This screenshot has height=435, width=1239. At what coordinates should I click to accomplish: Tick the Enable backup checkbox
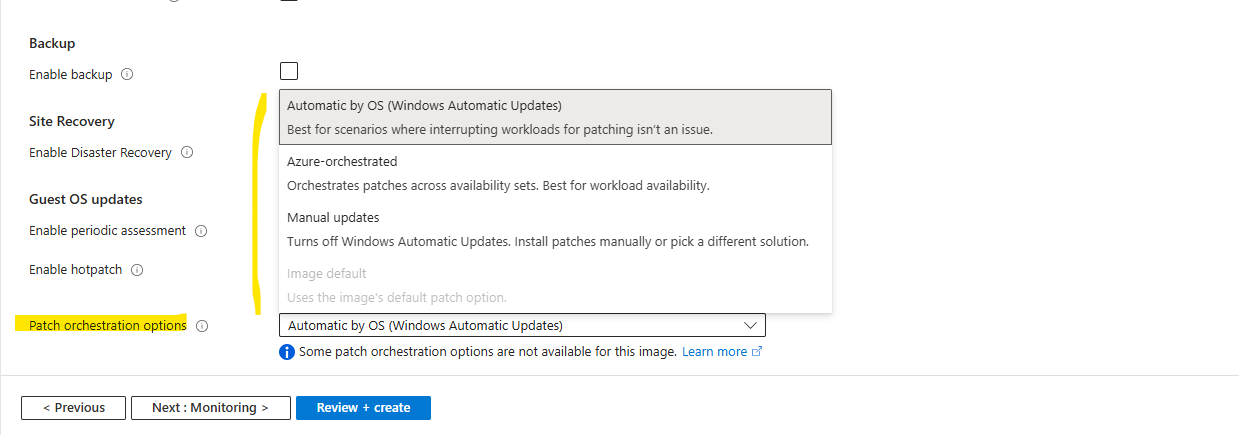point(289,71)
